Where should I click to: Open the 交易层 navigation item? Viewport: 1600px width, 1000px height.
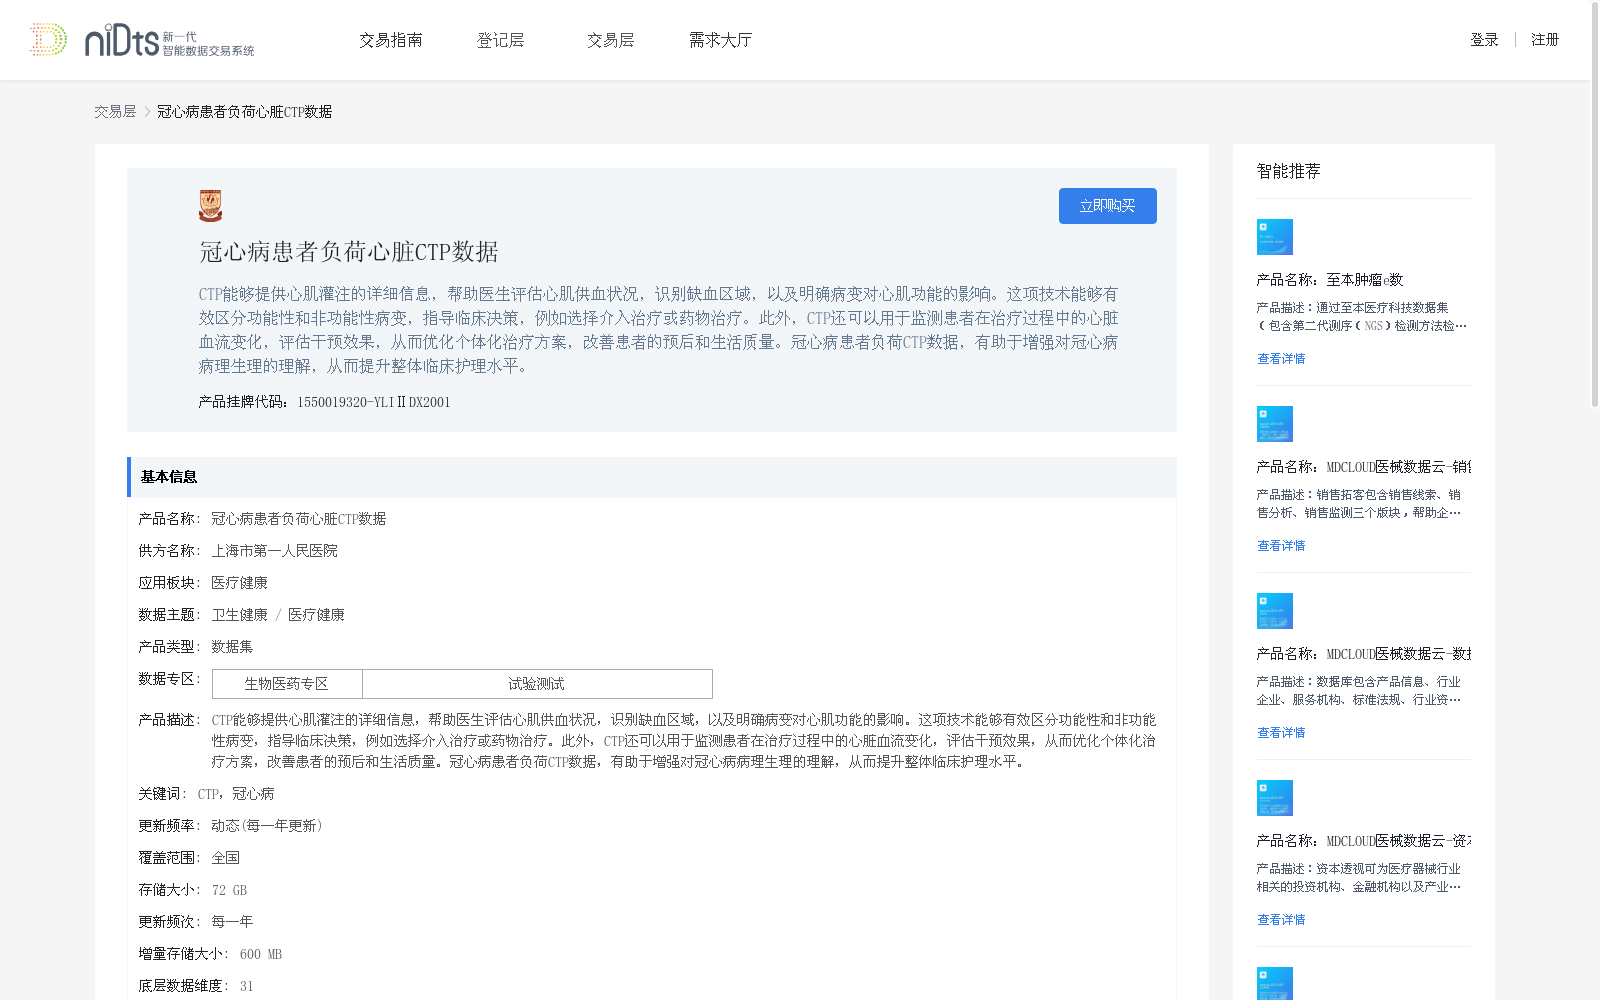pyautogui.click(x=611, y=40)
